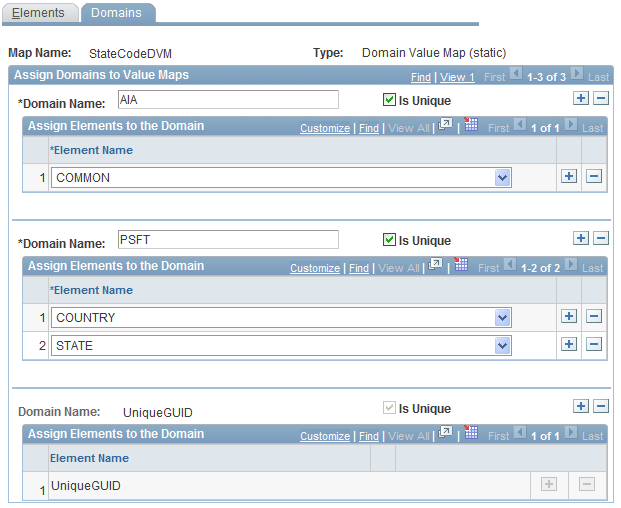
Task: Open UniqueGUID elements grid in new window icon
Action: pos(446,432)
